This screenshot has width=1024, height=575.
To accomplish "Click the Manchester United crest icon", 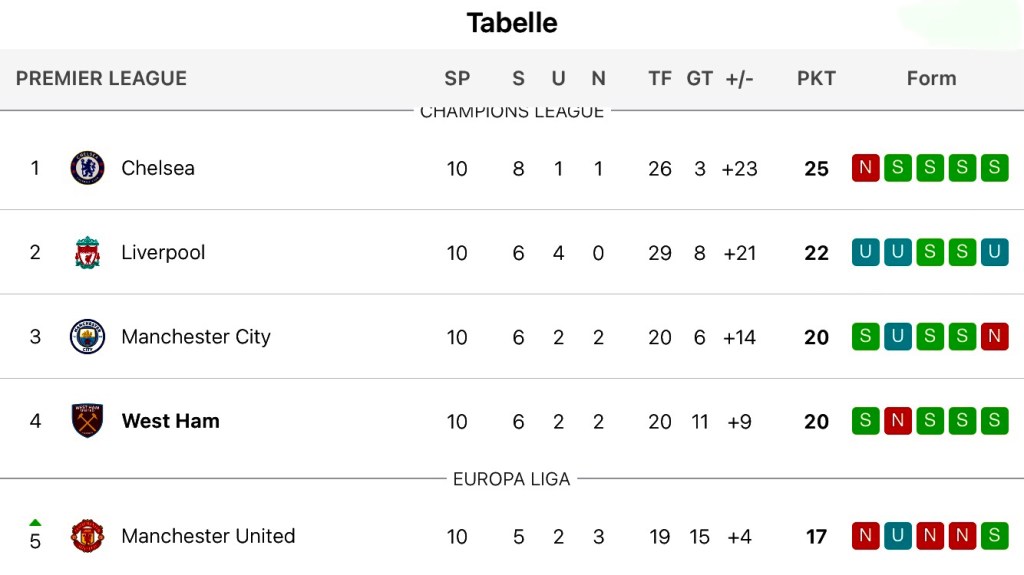I will click(x=88, y=536).
